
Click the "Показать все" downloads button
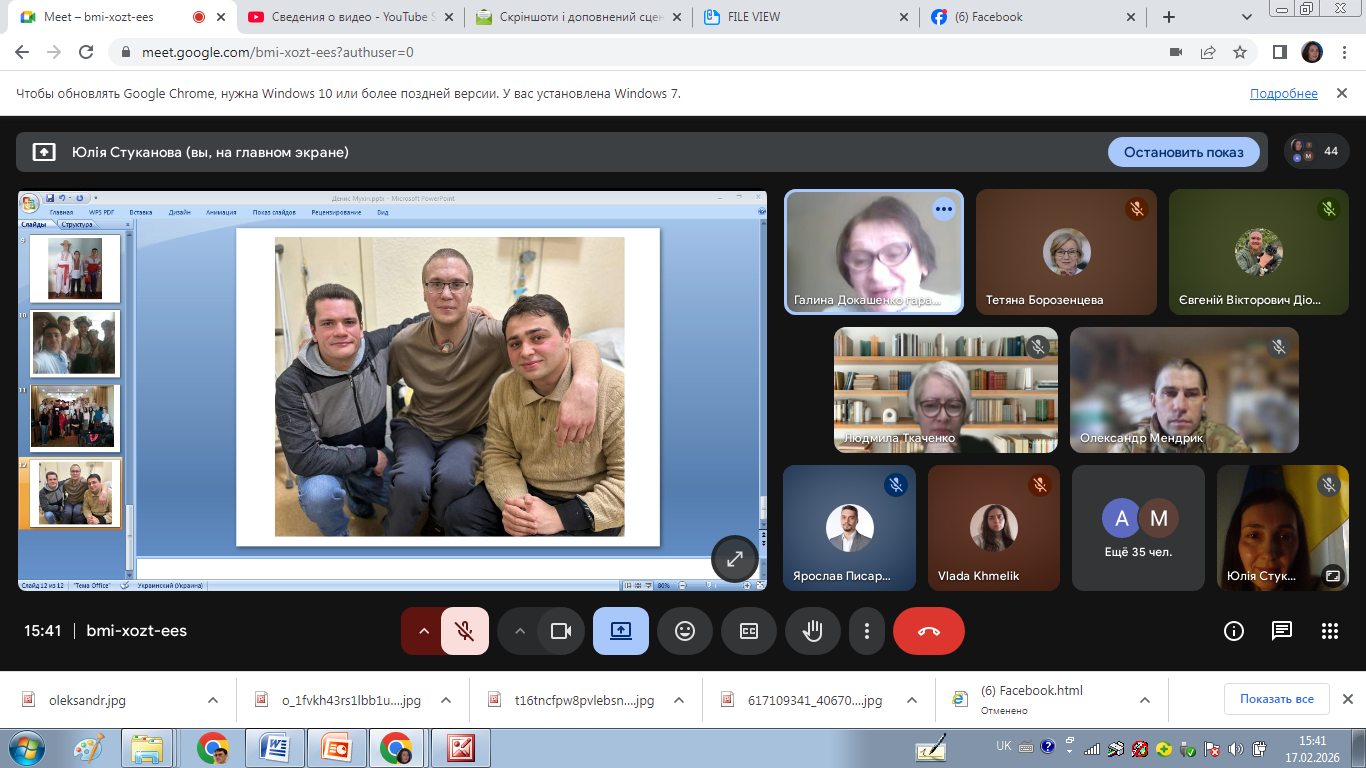point(1276,699)
